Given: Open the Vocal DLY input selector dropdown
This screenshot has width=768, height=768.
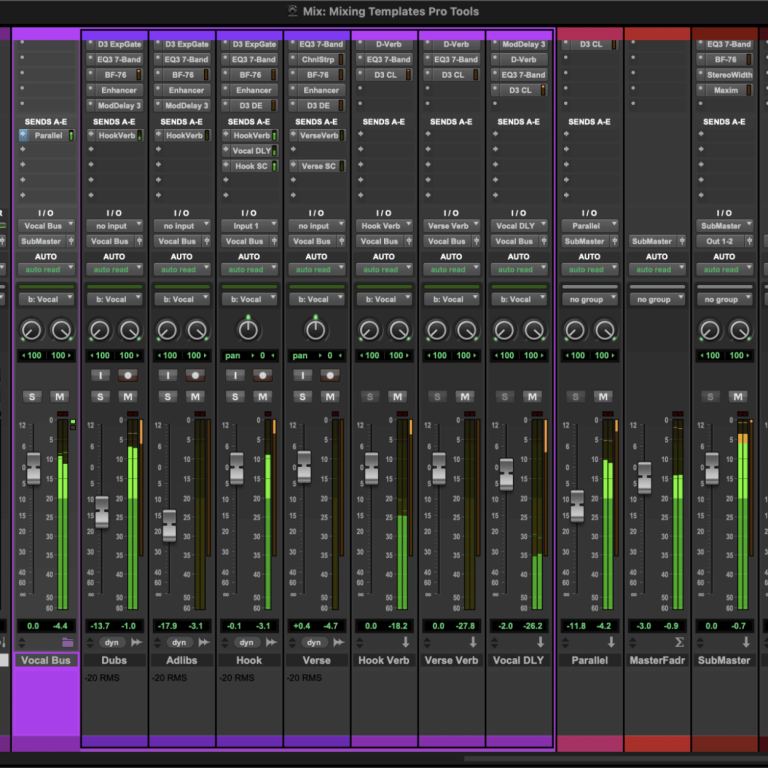Looking at the screenshot, I should pos(518,226).
